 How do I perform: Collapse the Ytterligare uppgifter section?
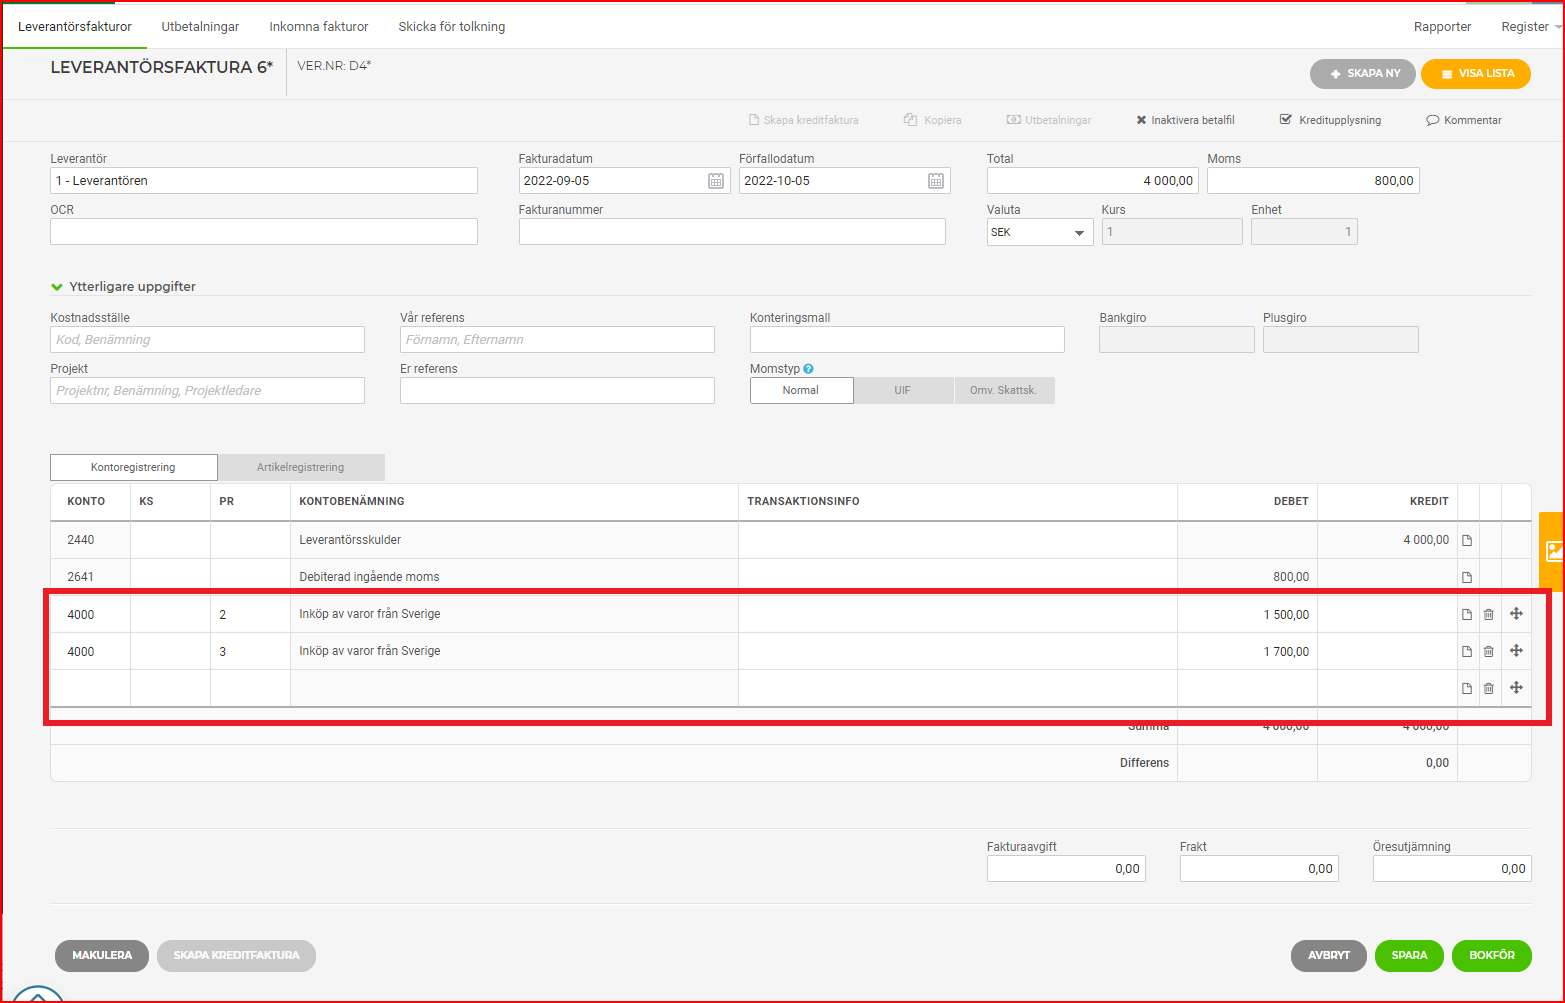123,286
